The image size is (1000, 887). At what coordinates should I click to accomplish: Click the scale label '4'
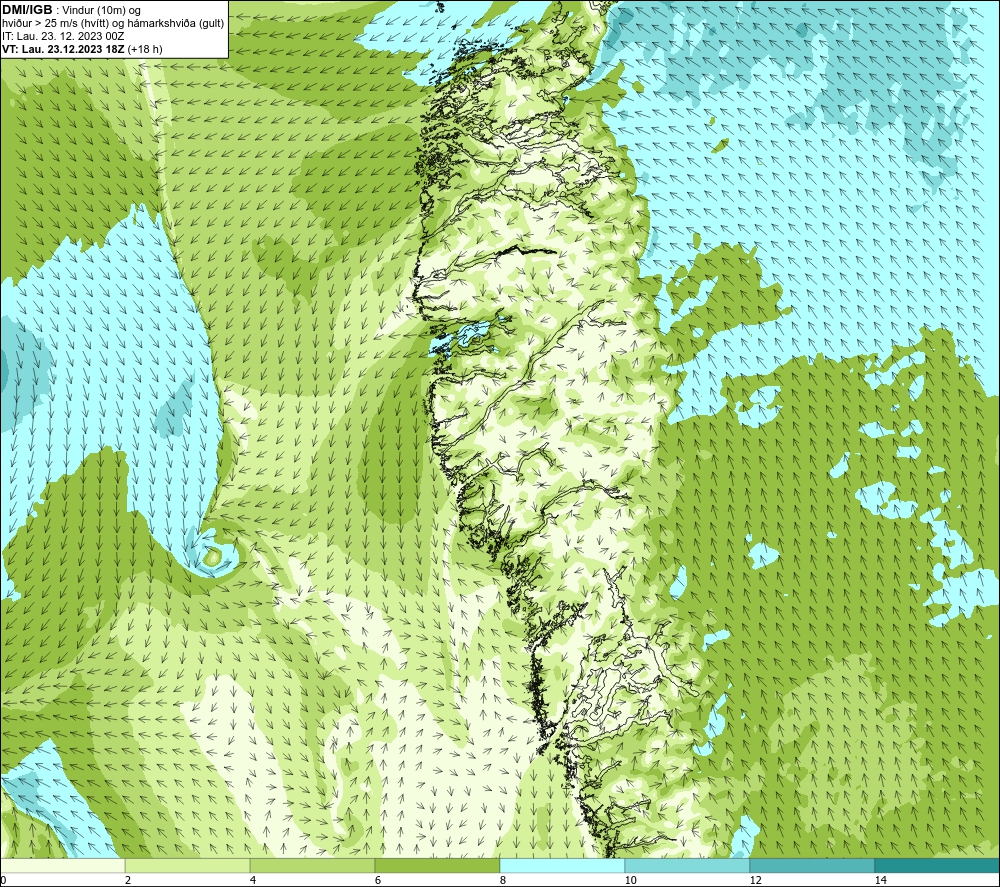click(x=253, y=881)
